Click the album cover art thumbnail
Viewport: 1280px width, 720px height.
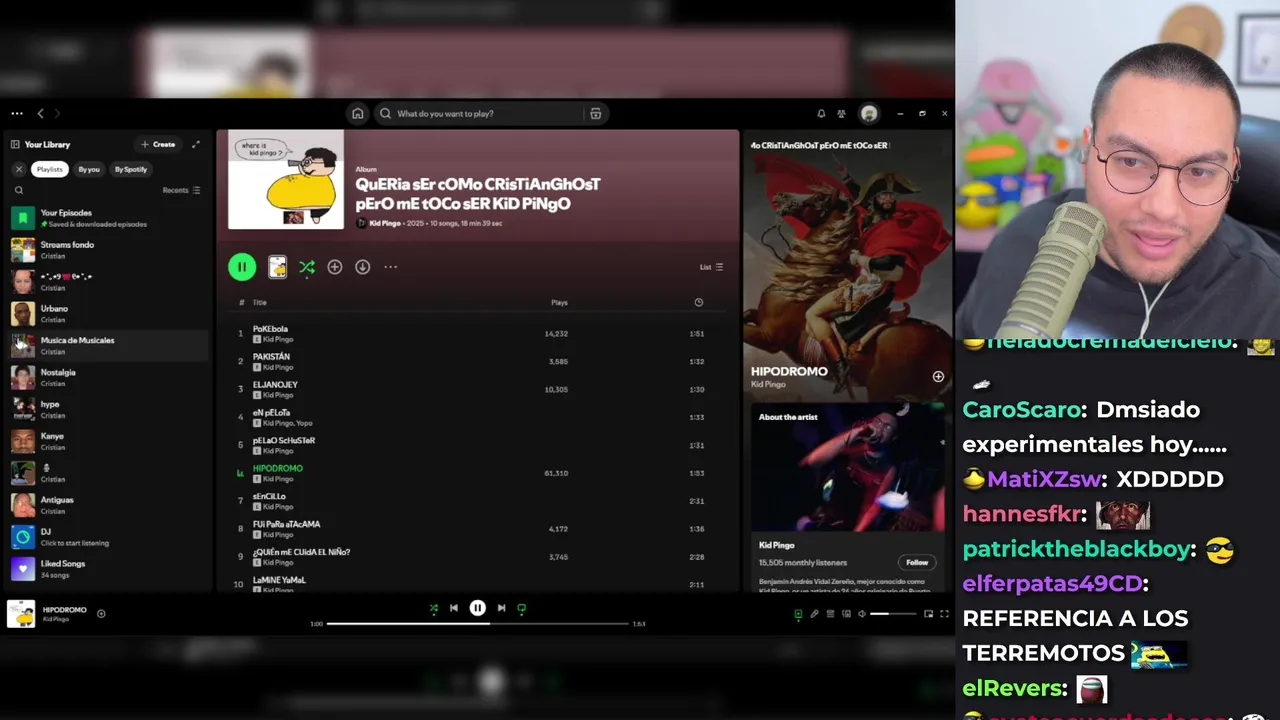[286, 180]
